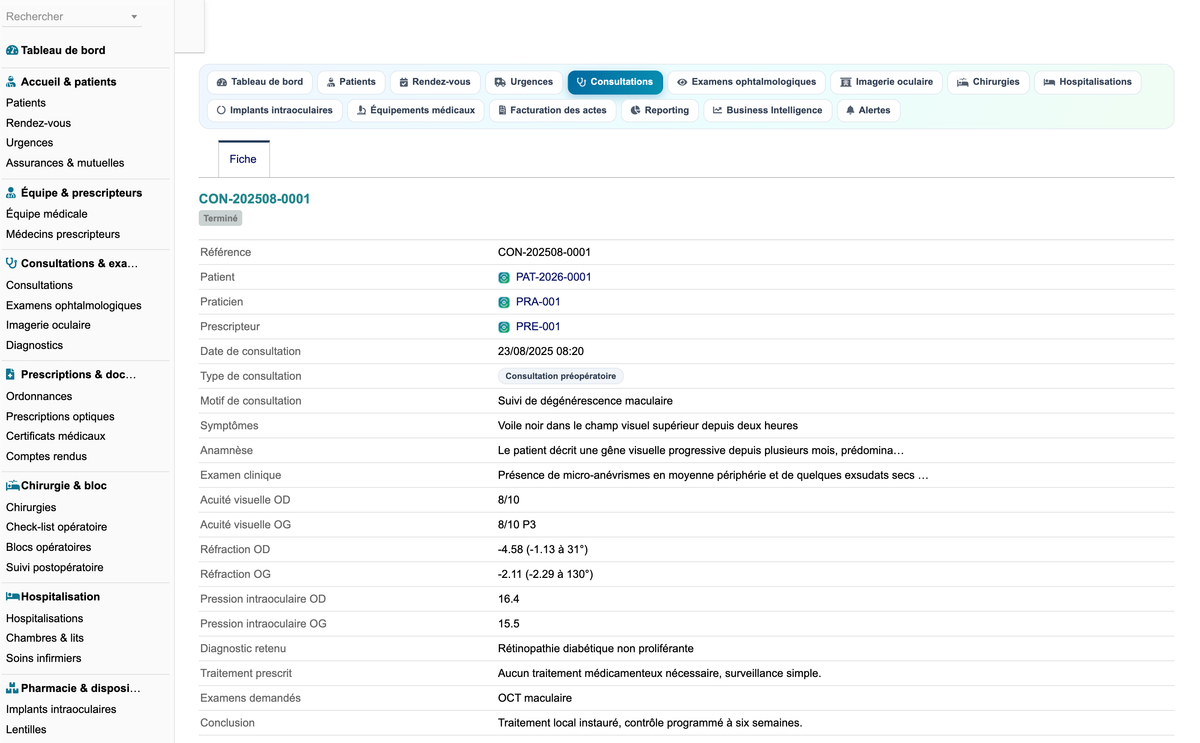1200x743 pixels.
Task: Open Comptes rendus in the sidebar
Action: pyautogui.click(x=46, y=456)
